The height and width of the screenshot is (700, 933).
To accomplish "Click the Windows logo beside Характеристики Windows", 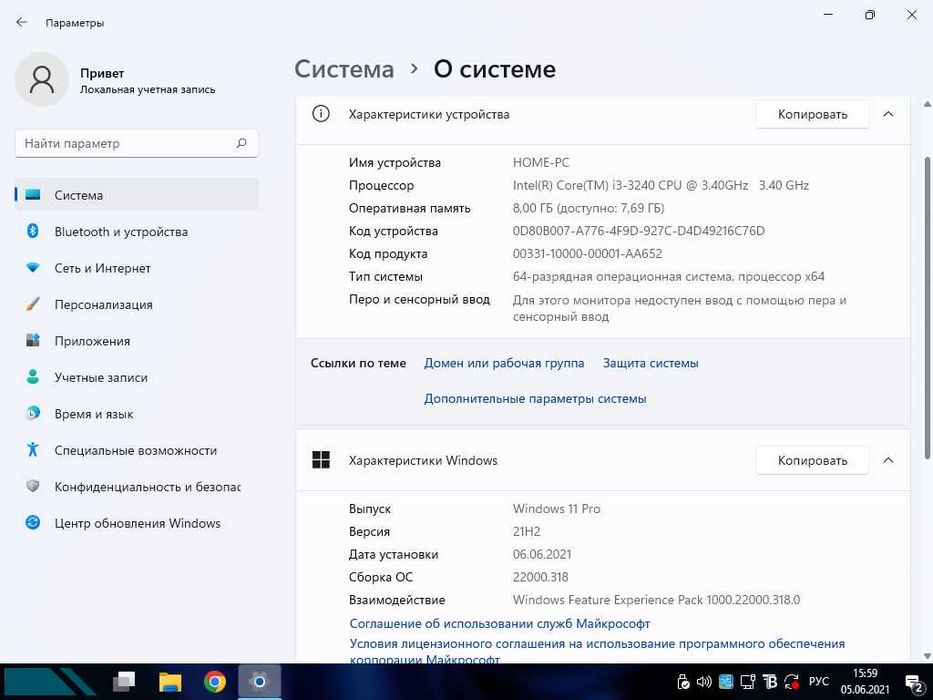I will [321, 460].
